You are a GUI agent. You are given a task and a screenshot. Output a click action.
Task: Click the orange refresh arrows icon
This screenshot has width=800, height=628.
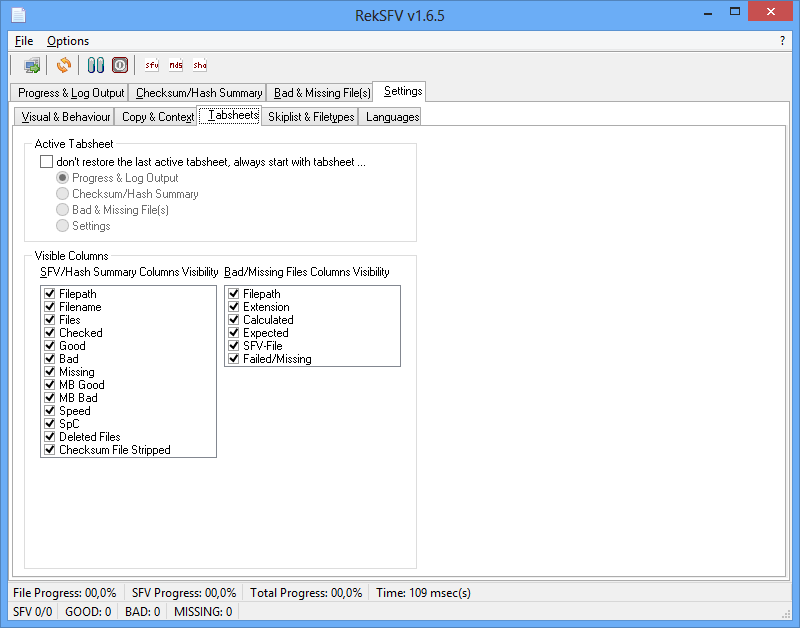tap(64, 65)
